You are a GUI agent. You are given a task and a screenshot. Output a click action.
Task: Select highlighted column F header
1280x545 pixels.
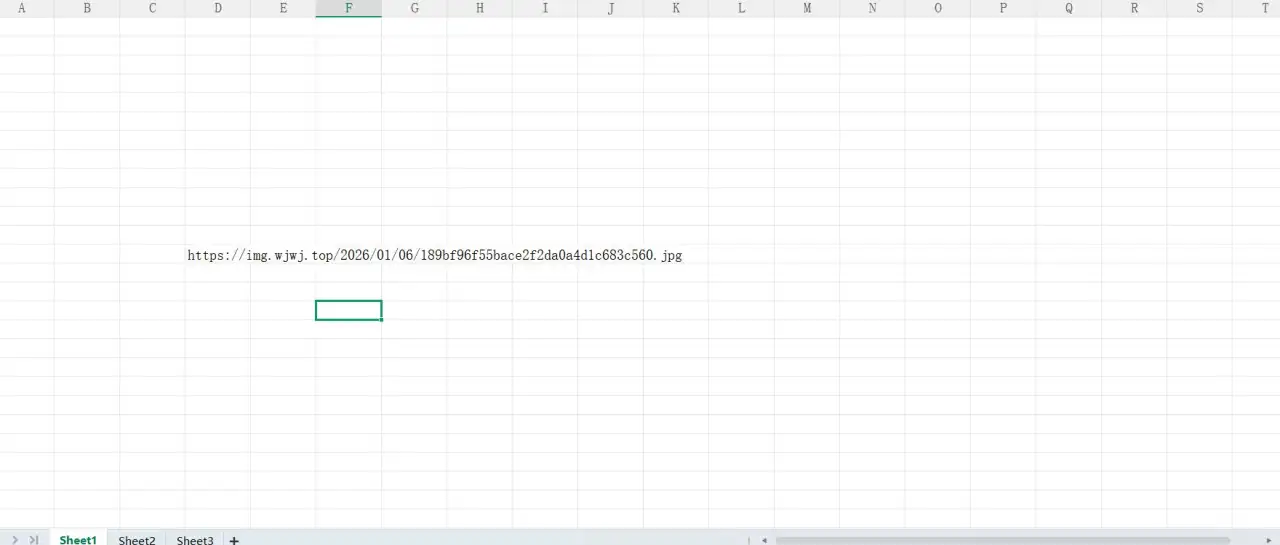[349, 8]
